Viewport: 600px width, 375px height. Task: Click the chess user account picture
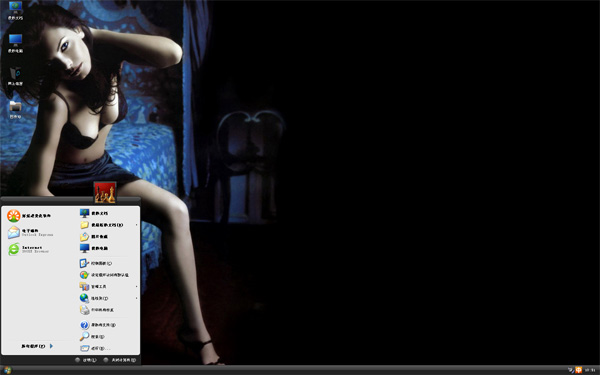pyautogui.click(x=105, y=192)
